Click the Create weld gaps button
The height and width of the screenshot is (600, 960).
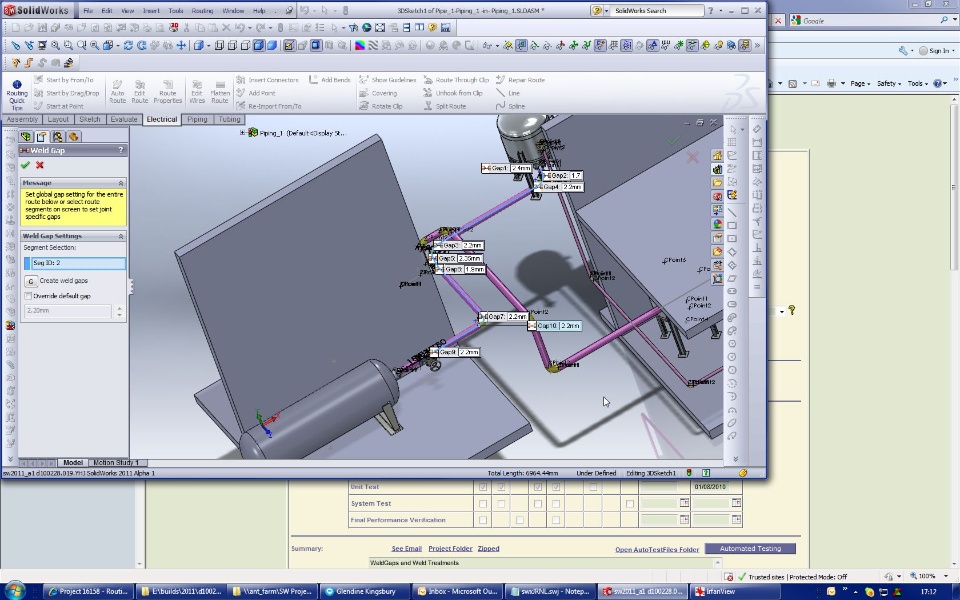point(31,281)
